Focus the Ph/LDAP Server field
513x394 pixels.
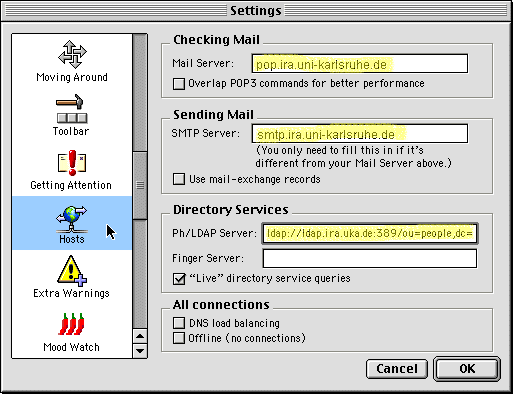coord(370,233)
